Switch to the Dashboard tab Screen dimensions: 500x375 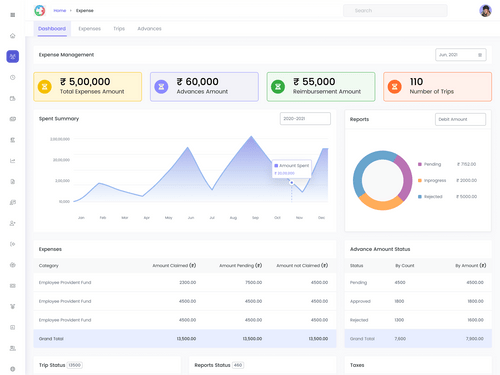coord(52,29)
